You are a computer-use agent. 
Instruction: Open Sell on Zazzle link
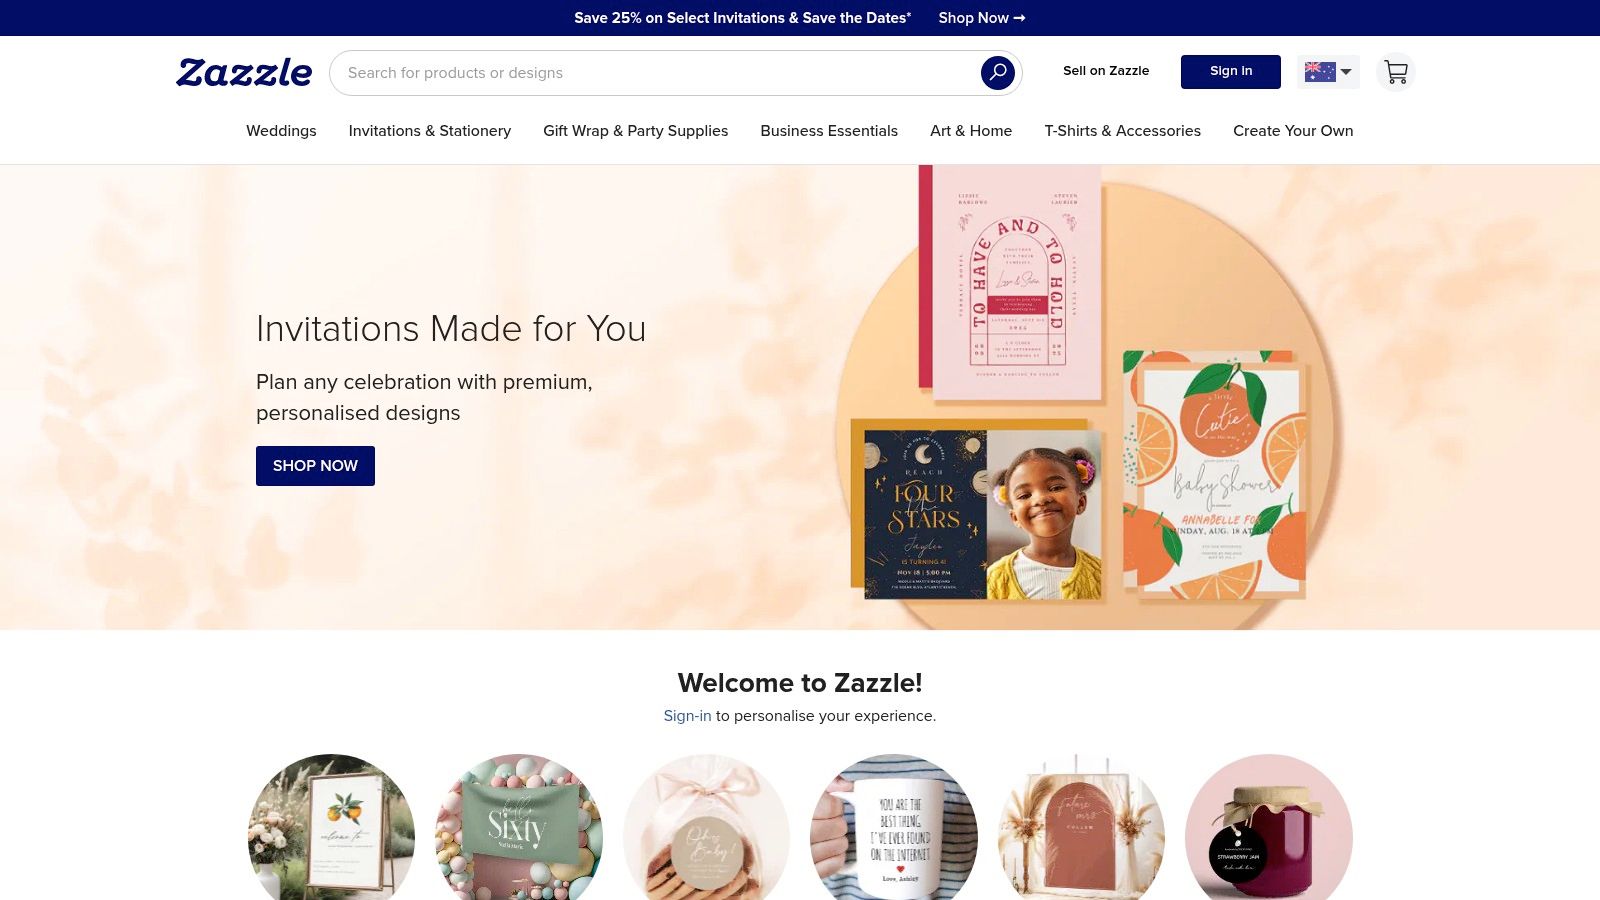click(1106, 71)
